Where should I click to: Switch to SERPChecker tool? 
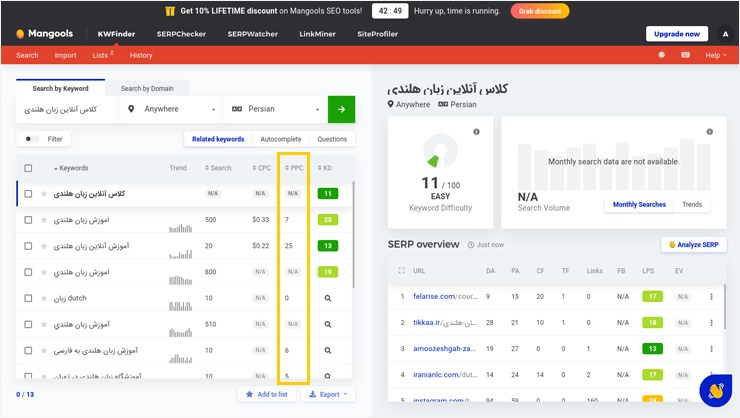tap(181, 34)
